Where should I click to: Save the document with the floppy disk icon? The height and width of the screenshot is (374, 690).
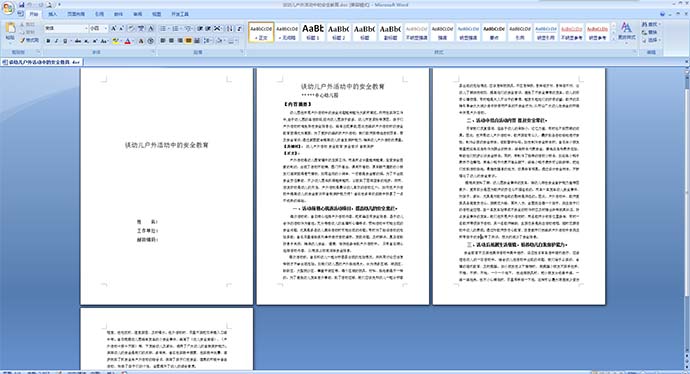pos(21,5)
